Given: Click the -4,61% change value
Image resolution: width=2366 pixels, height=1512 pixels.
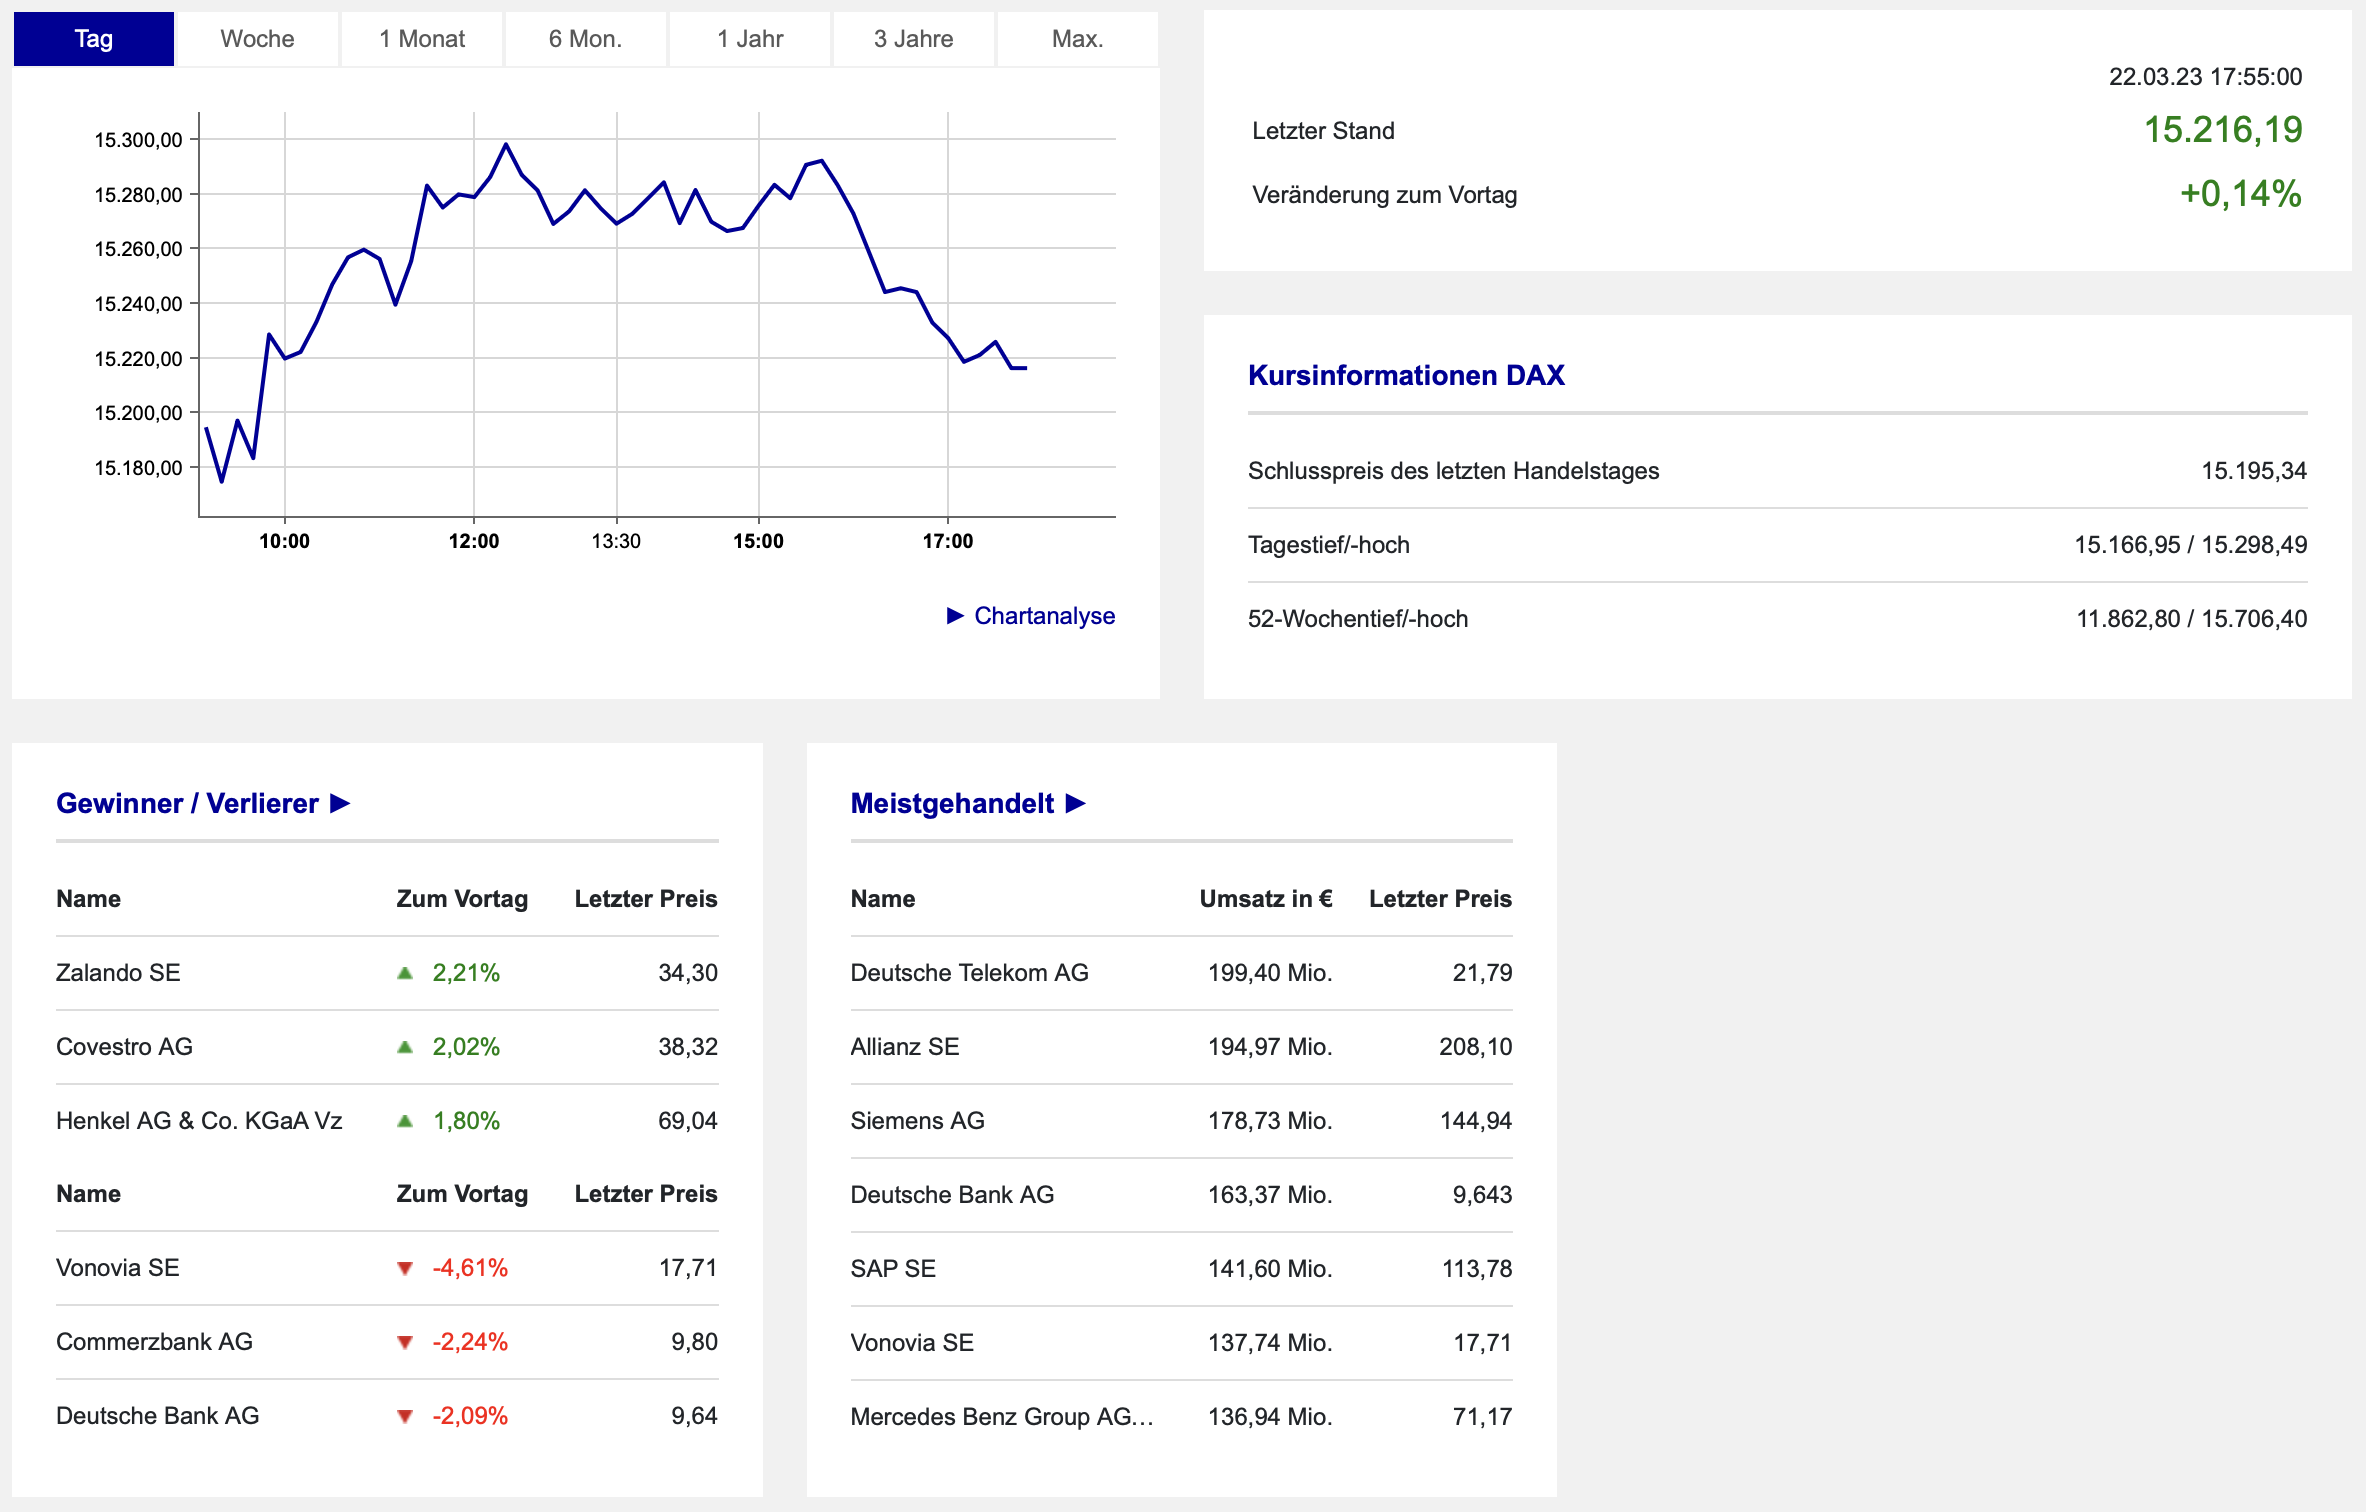Looking at the screenshot, I should pos(470,1268).
